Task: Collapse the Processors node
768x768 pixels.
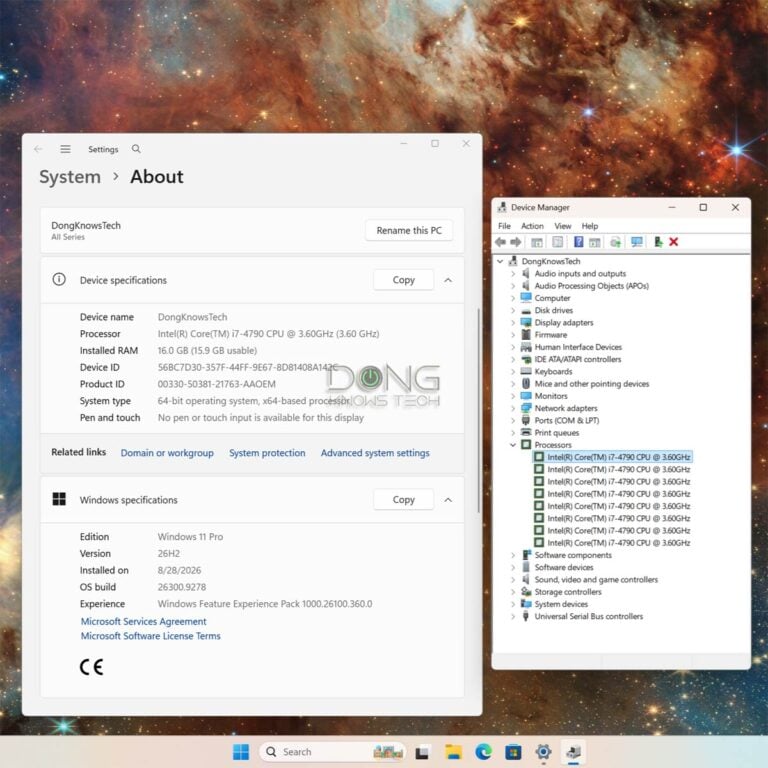Action: 513,445
